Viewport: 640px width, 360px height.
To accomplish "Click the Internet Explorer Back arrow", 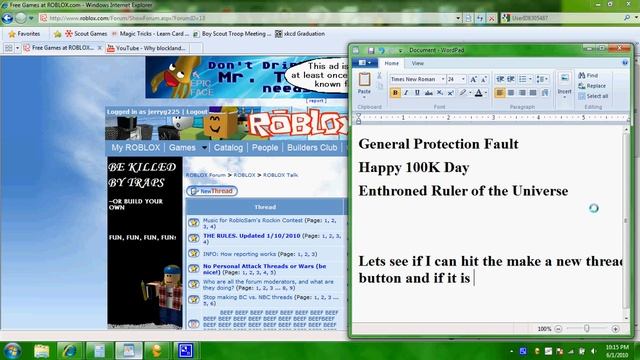I will (7, 18).
